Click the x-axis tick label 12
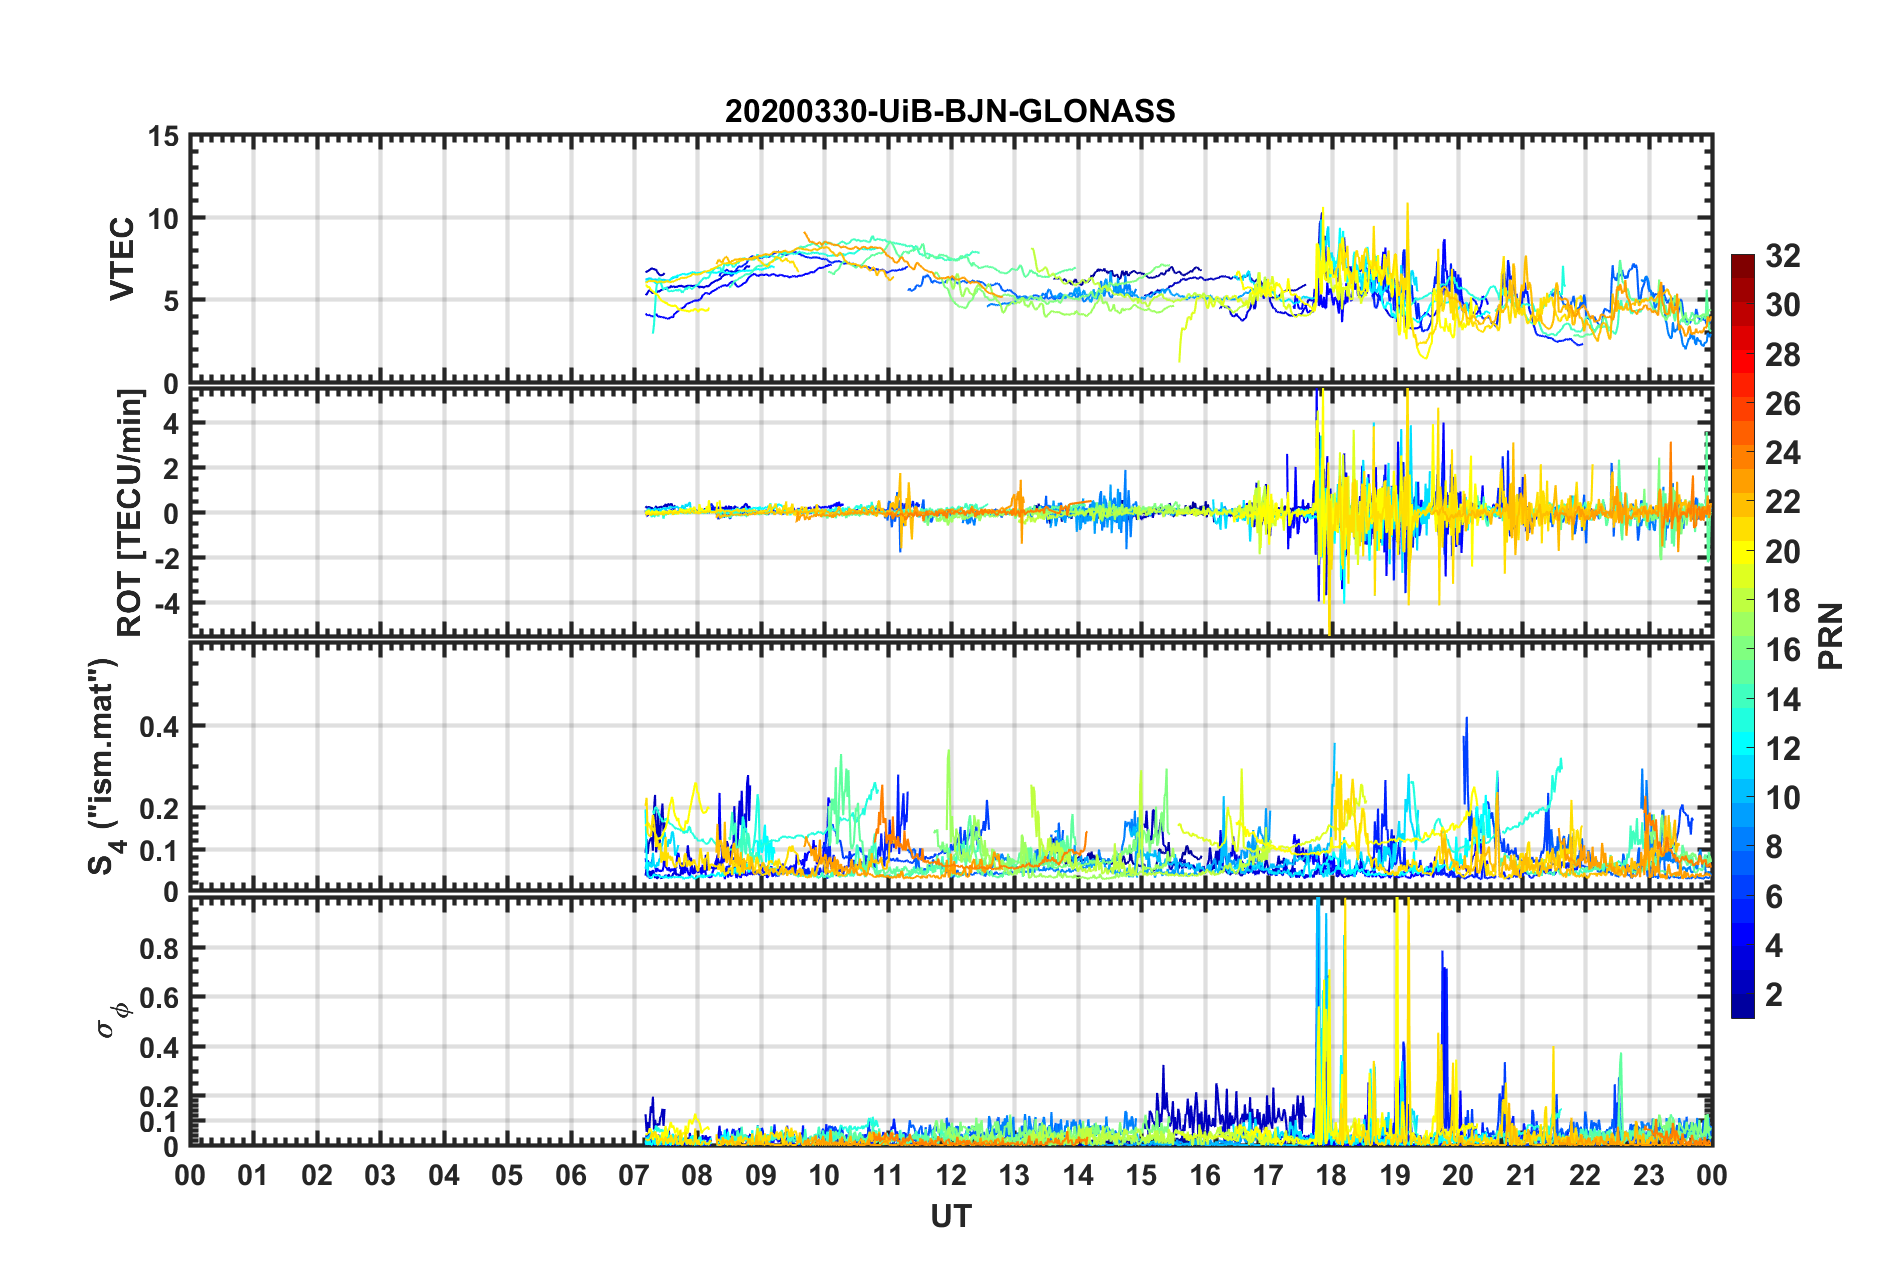Screen dimensions: 1902x1272 [951, 1175]
